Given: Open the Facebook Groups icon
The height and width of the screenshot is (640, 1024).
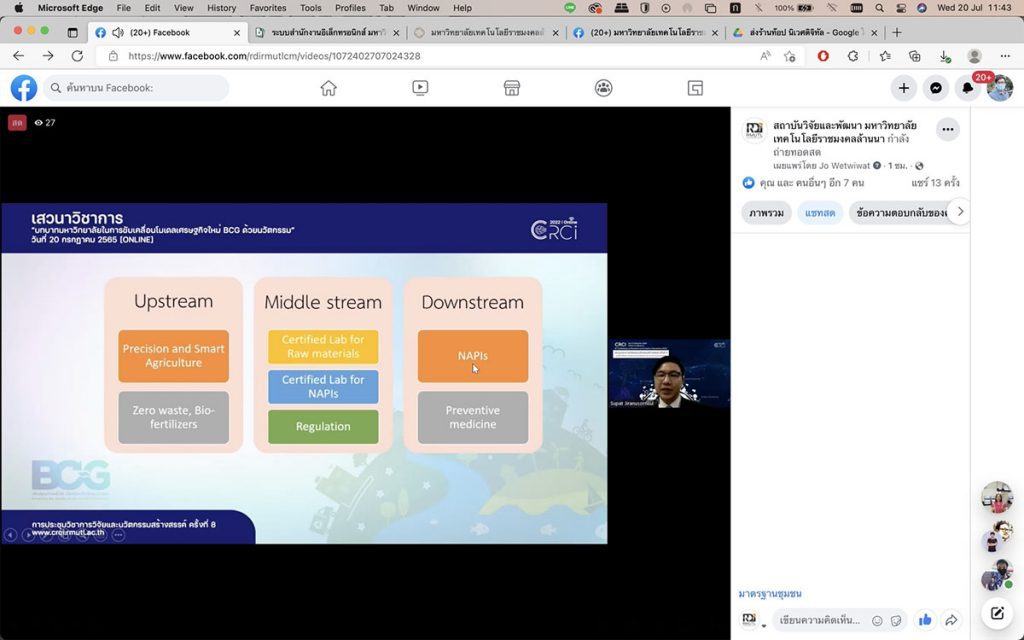Looking at the screenshot, I should tap(603, 88).
